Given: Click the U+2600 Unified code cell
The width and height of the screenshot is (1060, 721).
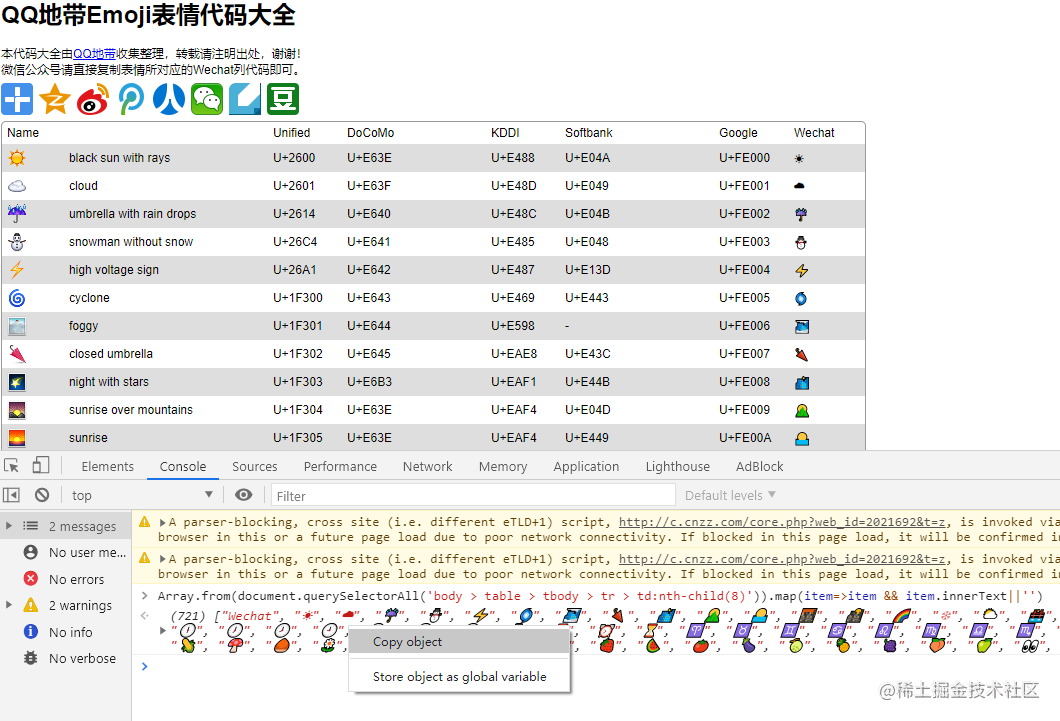Looking at the screenshot, I should 294,157.
